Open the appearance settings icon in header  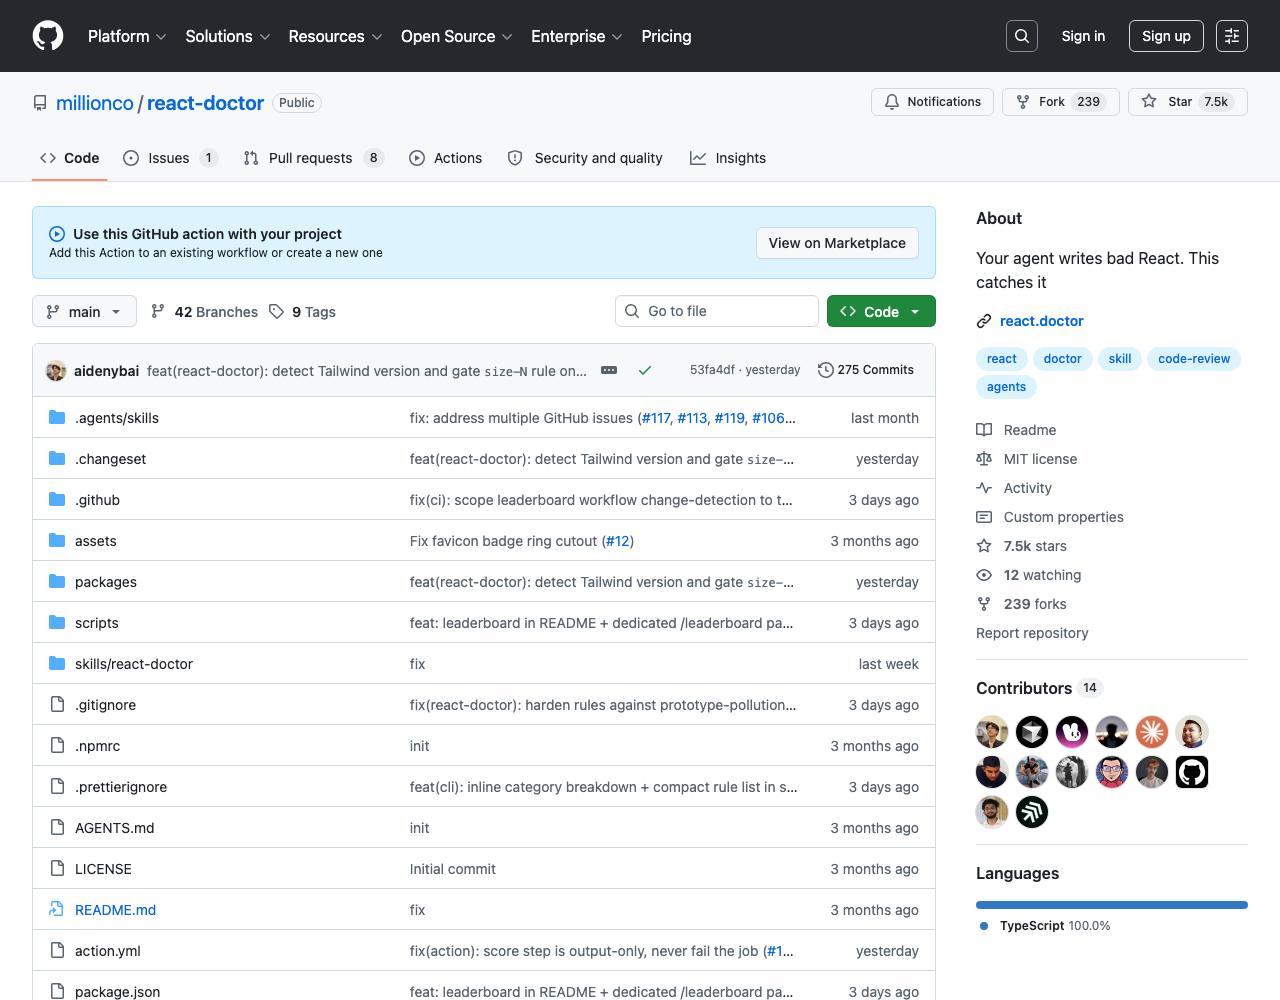click(x=1232, y=36)
